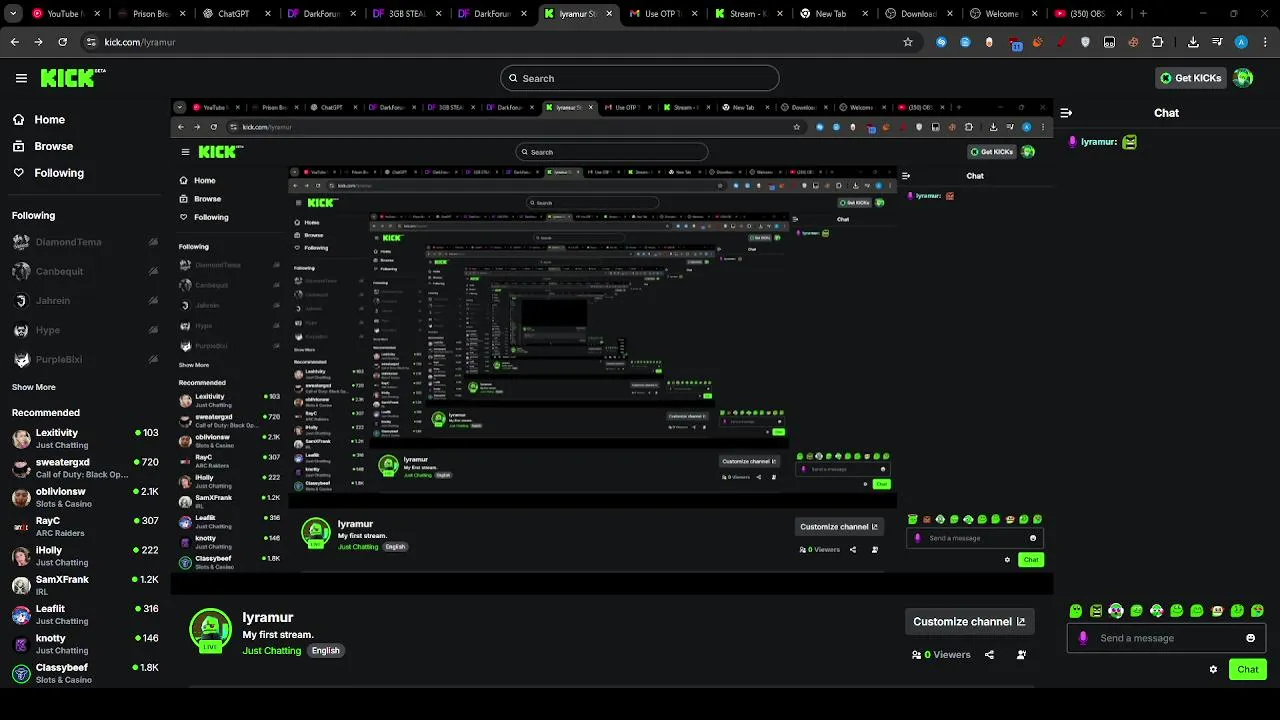Viewport: 1280px width, 720px height.
Task: Click lyramur's green LIVE avatar below the stream
Action: 210,630
